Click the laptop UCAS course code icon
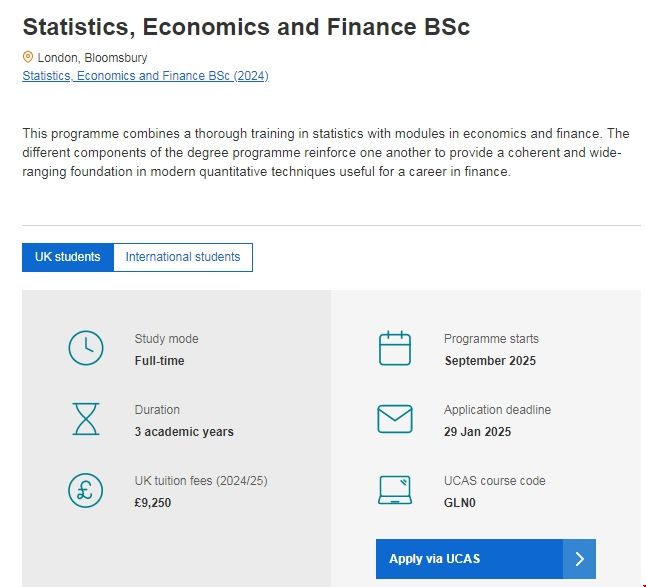Screen dimensions: 646x587 tap(395, 490)
